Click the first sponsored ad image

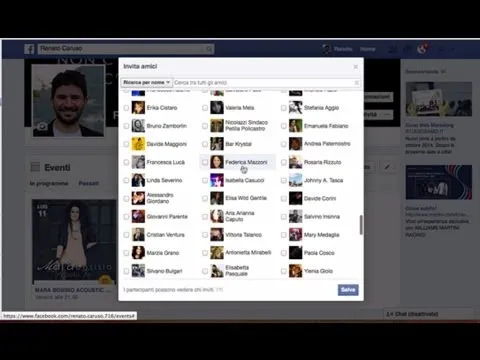439,99
